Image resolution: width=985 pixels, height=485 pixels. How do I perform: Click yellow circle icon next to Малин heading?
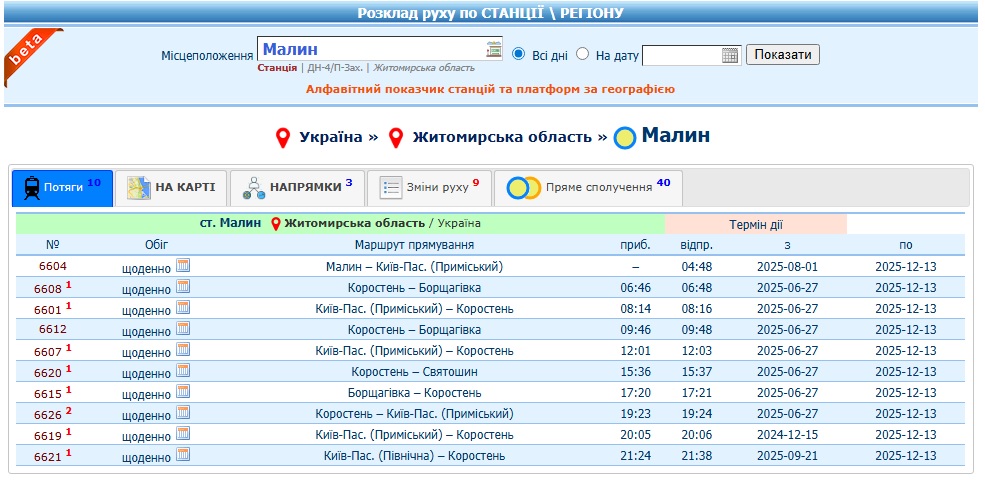[625, 138]
